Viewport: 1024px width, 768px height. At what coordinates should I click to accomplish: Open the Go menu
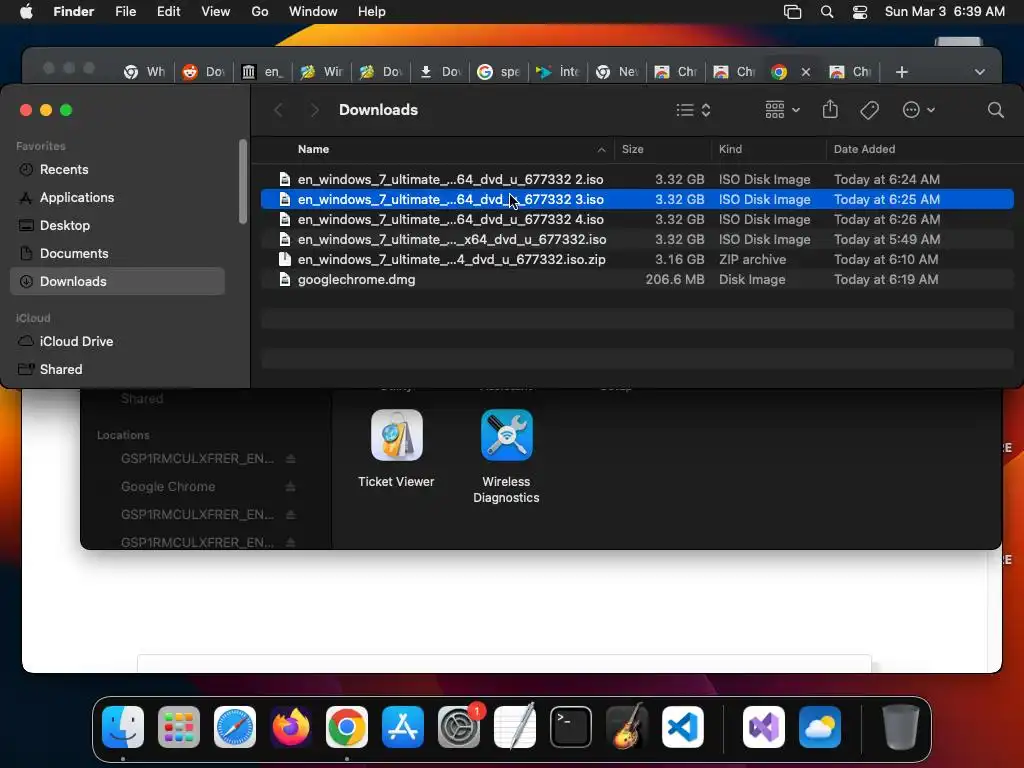point(260,12)
